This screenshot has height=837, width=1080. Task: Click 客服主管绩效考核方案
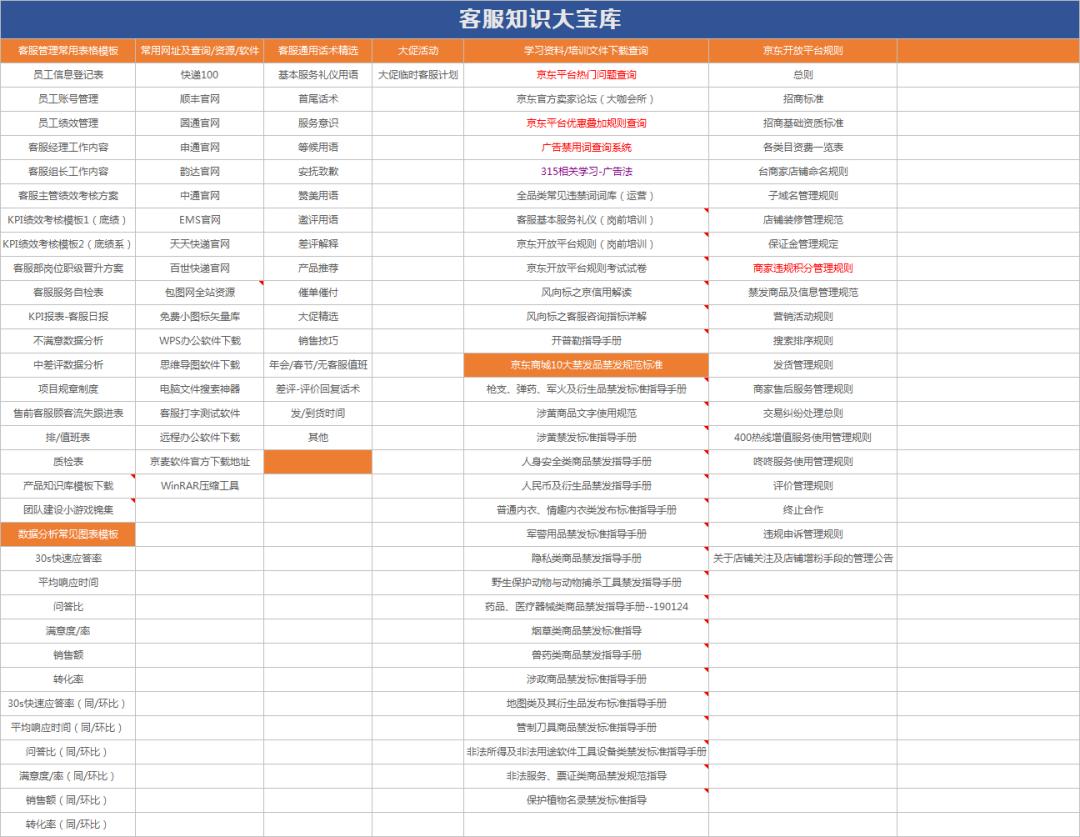[68, 196]
